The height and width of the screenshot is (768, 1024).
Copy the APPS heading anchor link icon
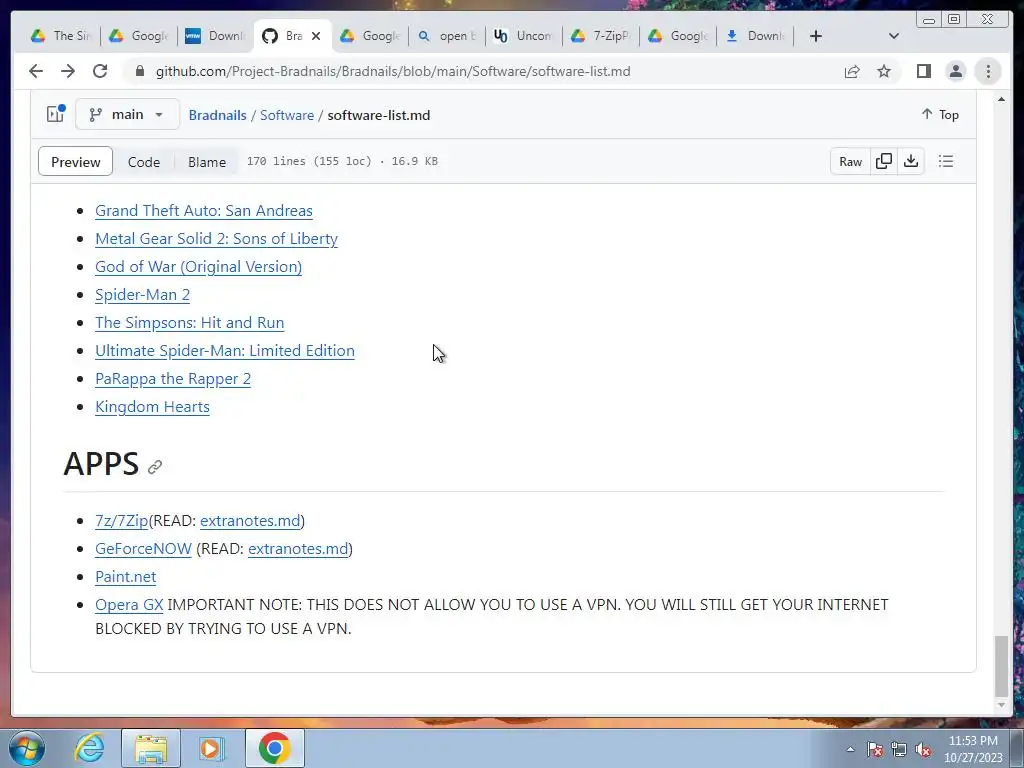155,467
